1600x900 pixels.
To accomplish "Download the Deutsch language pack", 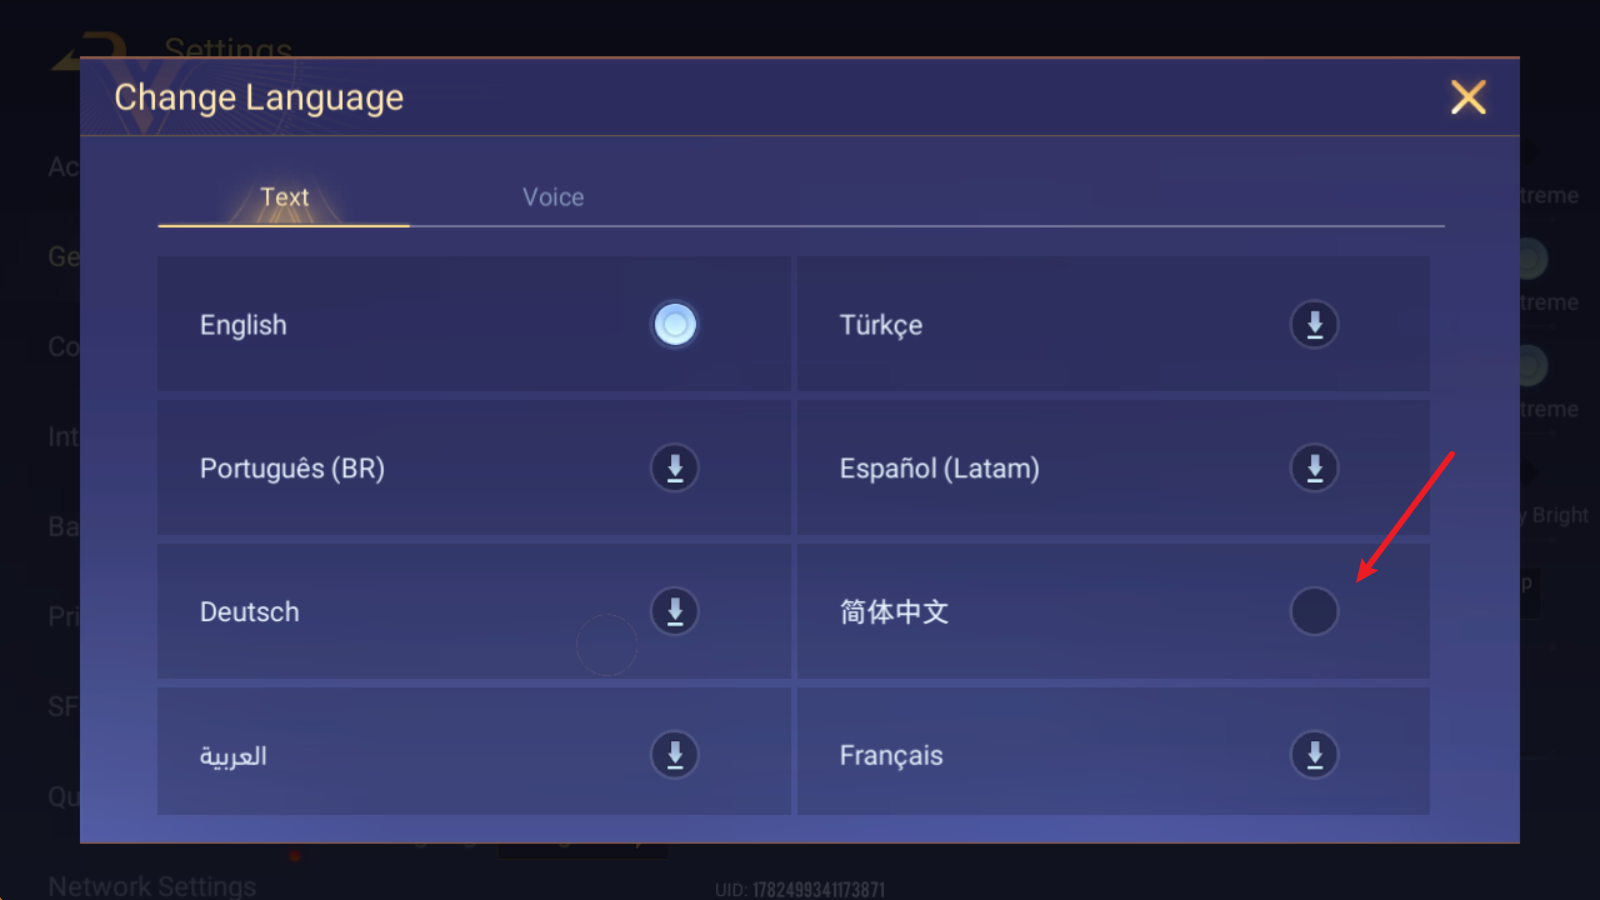I will [x=675, y=611].
